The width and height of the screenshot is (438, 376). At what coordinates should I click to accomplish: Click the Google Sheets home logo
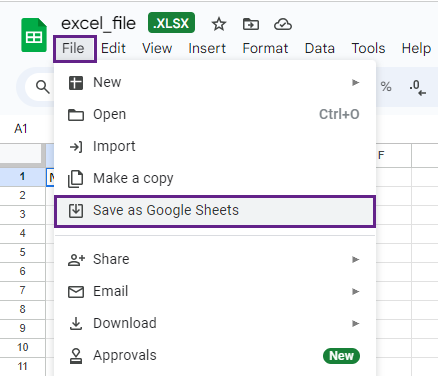[34, 35]
